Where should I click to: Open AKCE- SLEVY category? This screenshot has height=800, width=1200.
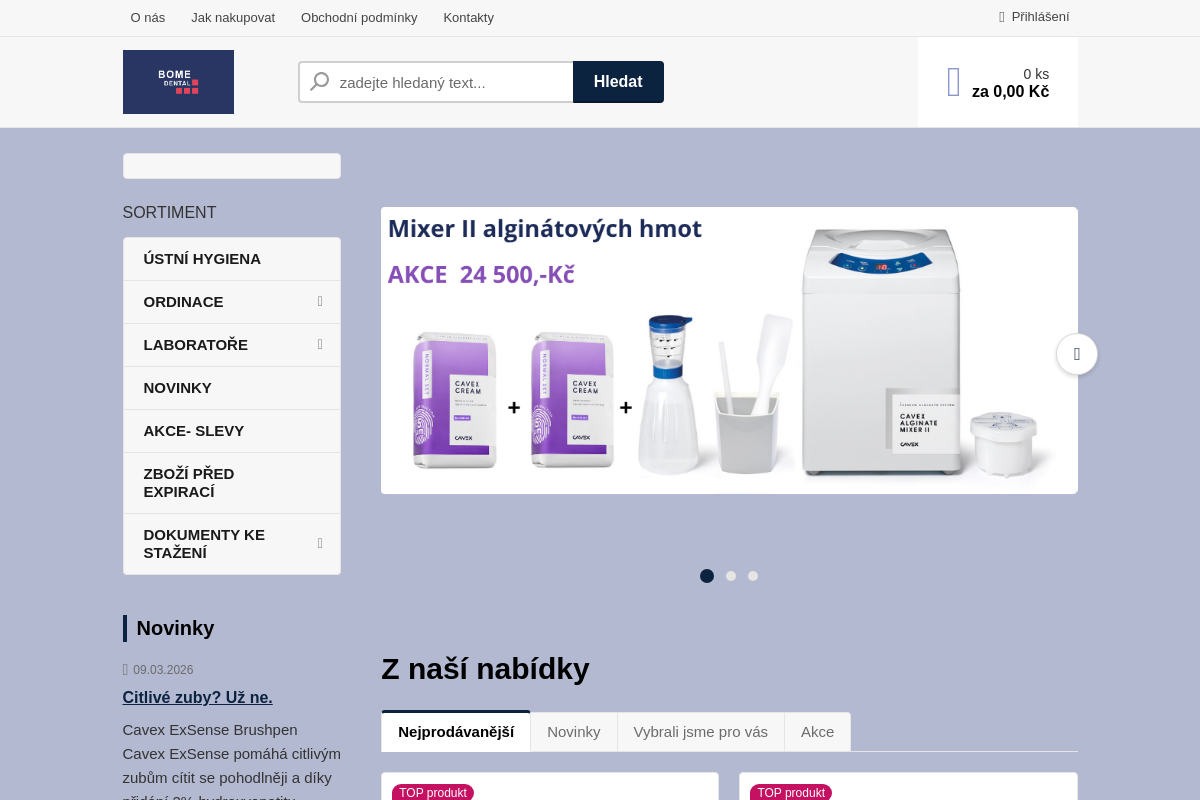click(x=232, y=431)
